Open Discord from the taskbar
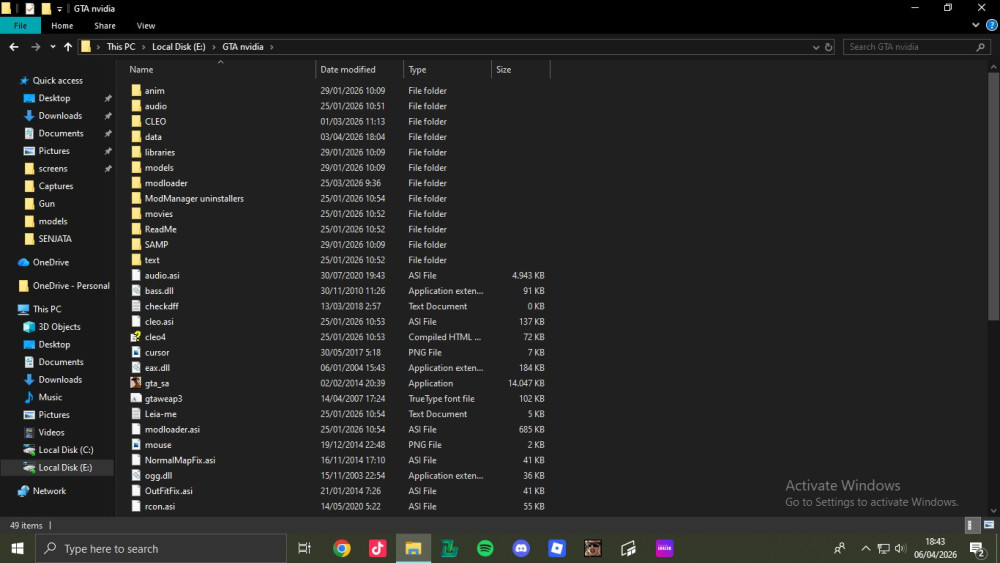This screenshot has height=563, width=1000. tap(521, 548)
